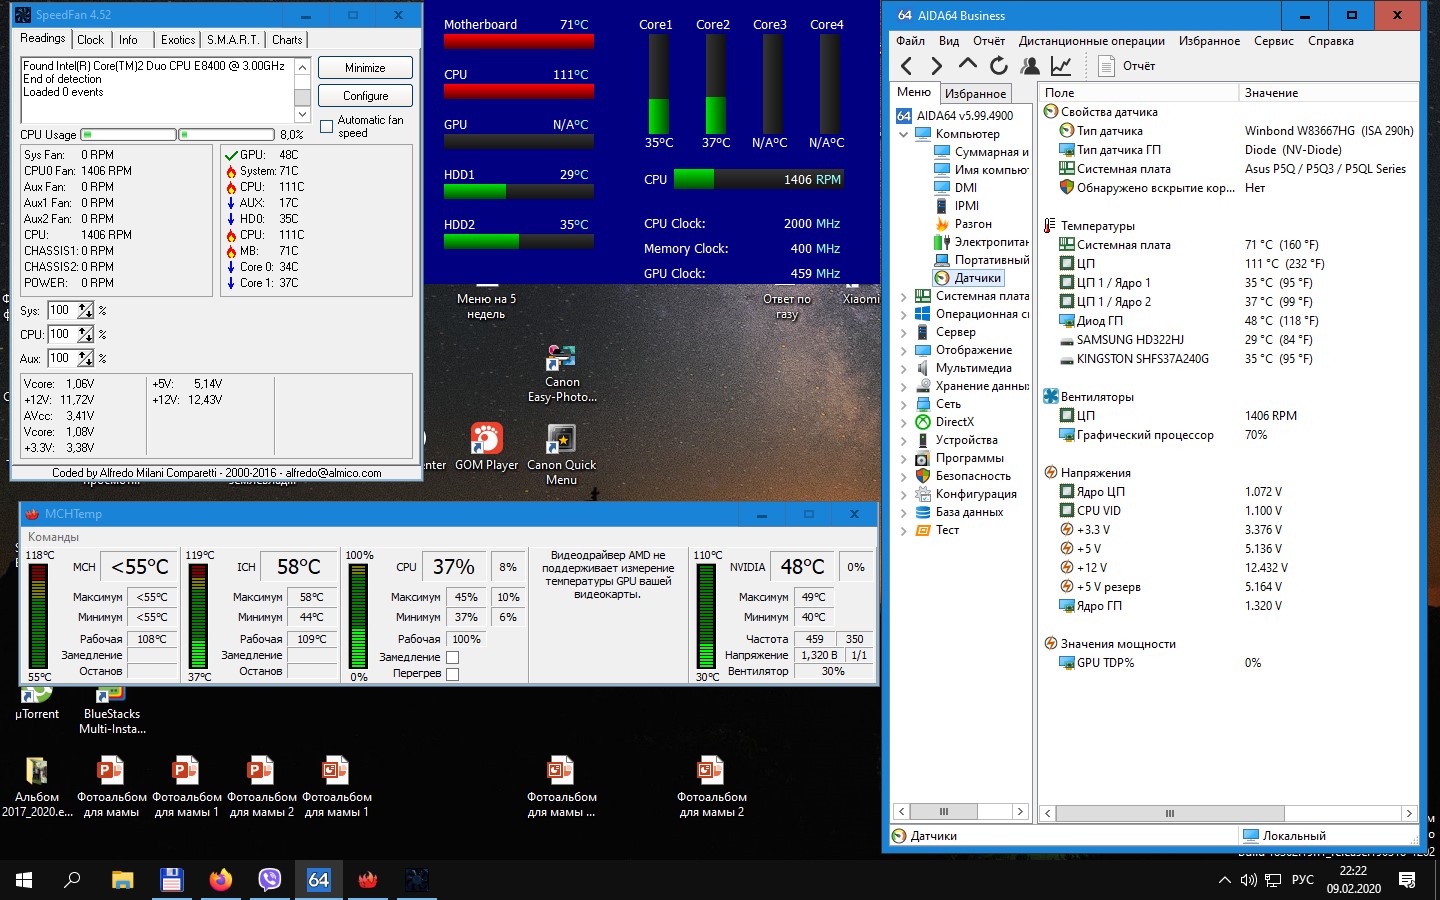Open Дистанционные операции menu in AIDA64
Viewport: 1440px width, 900px height.
point(1092,41)
